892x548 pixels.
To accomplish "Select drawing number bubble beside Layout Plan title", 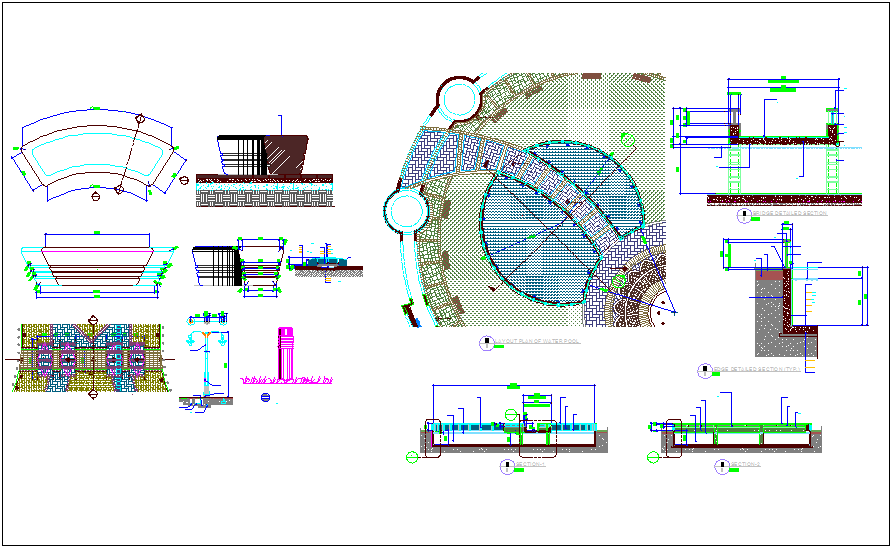I will (486, 343).
